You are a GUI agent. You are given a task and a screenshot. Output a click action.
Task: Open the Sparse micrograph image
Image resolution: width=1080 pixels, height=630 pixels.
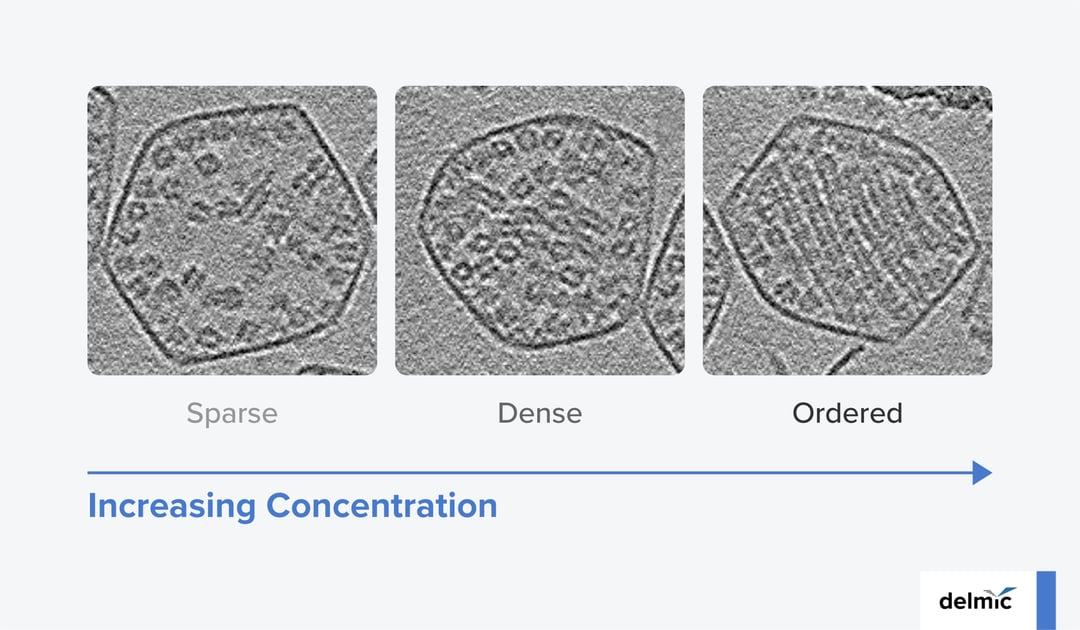pyautogui.click(x=232, y=230)
